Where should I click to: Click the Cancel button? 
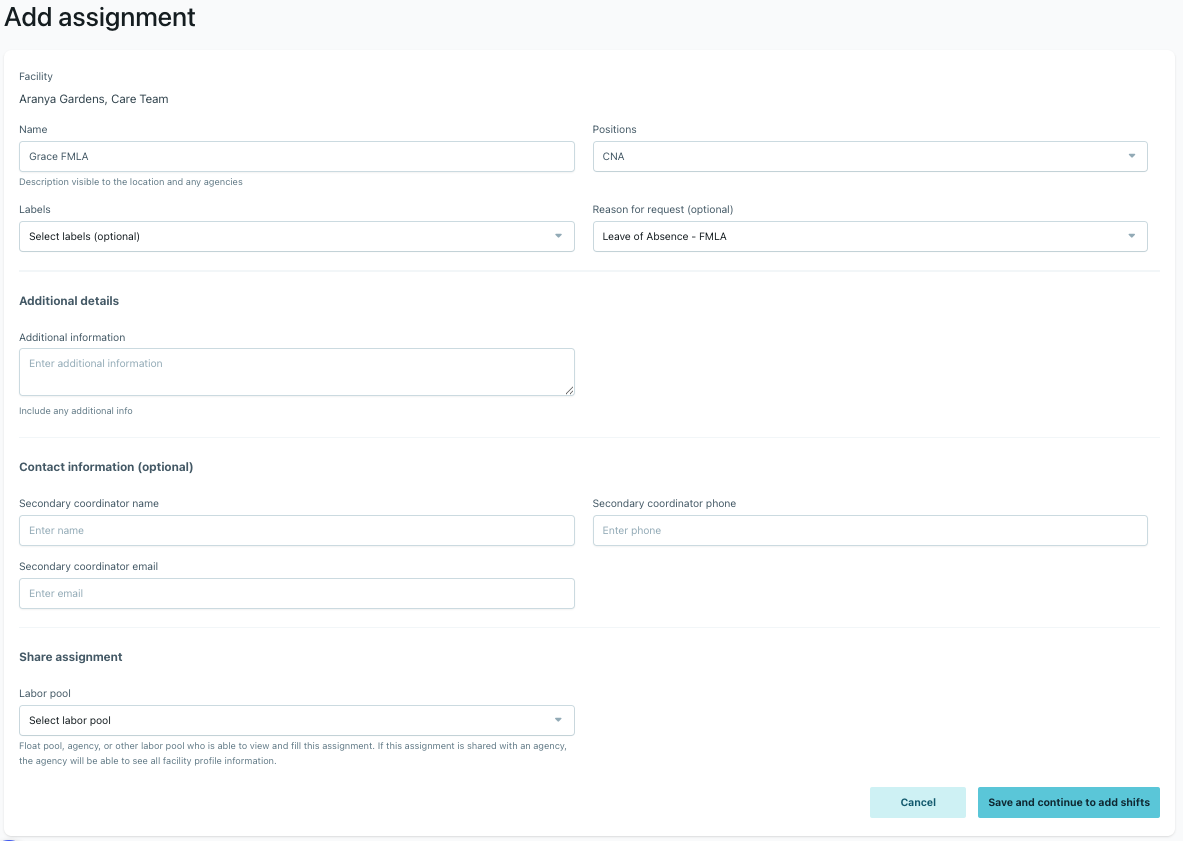pyautogui.click(x=917, y=803)
